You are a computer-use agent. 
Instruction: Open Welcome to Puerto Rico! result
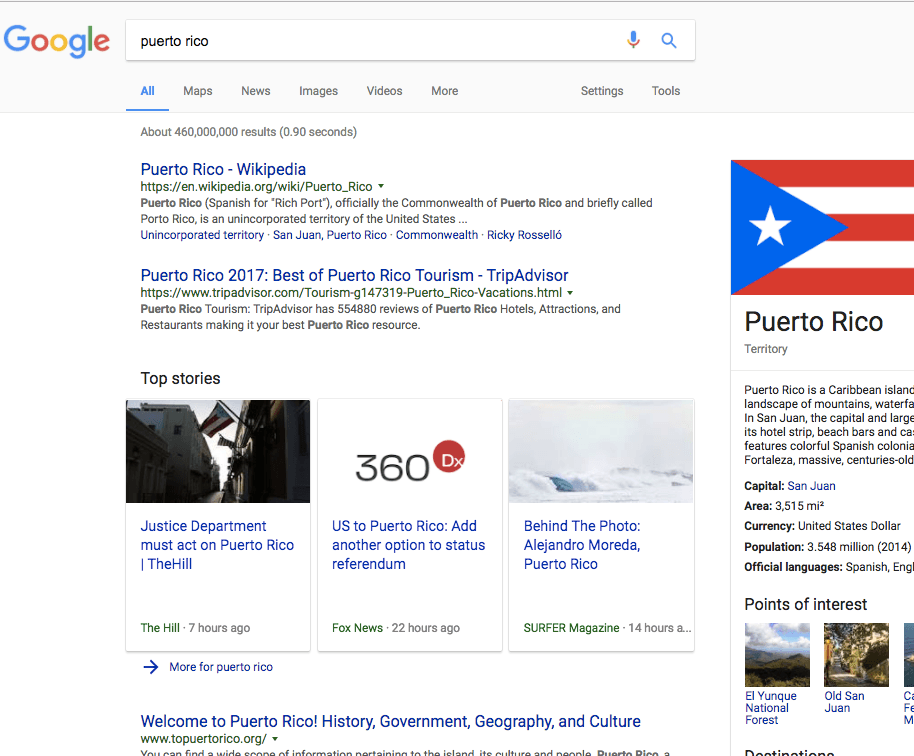391,722
